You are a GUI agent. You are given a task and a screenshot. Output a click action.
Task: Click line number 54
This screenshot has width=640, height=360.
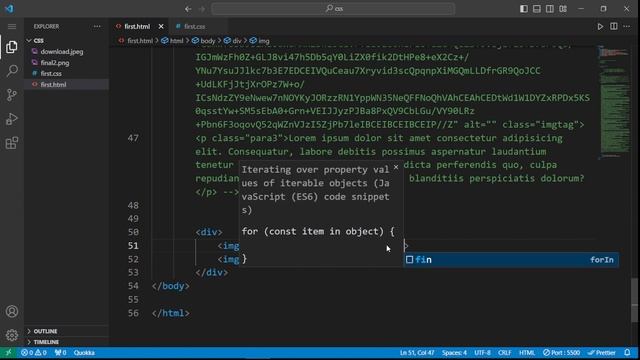tap(133, 286)
